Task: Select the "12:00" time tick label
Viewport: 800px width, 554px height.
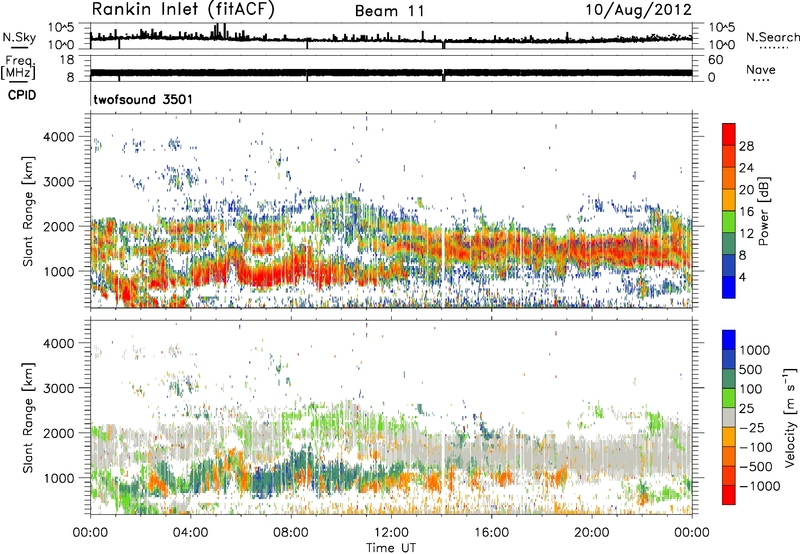Action: point(391,533)
